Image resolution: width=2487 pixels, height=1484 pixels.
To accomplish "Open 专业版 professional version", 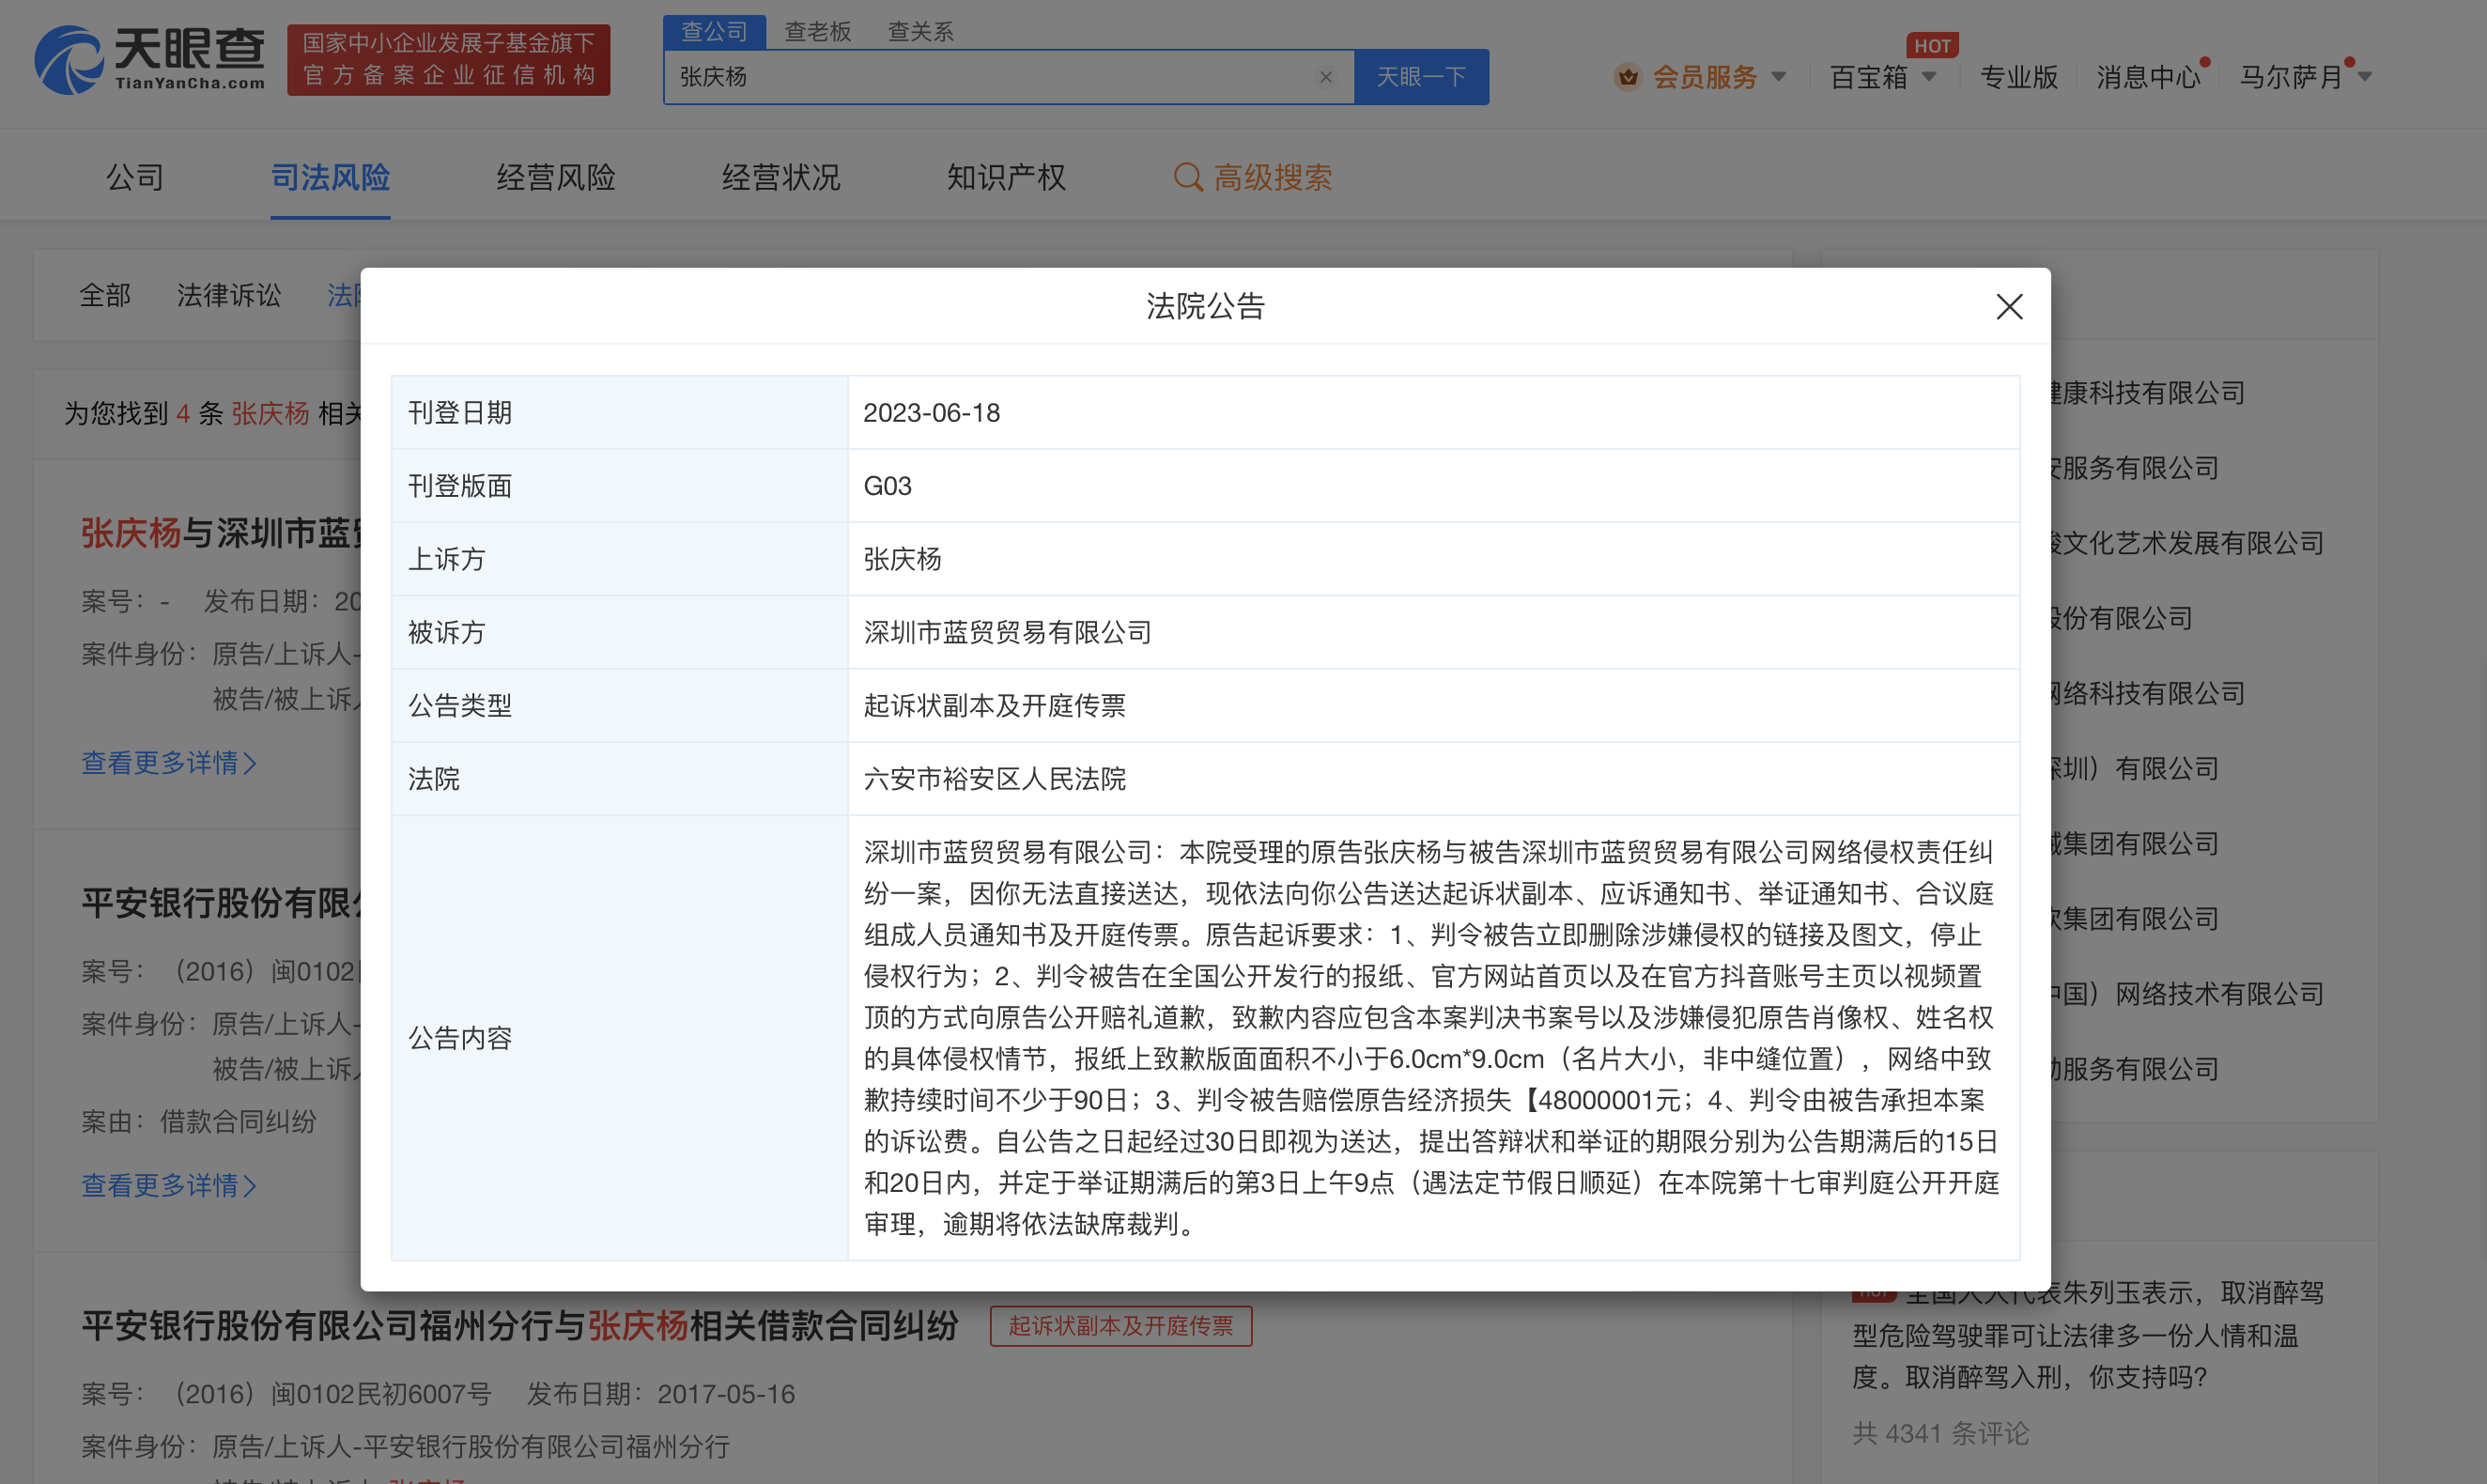I will (2018, 77).
